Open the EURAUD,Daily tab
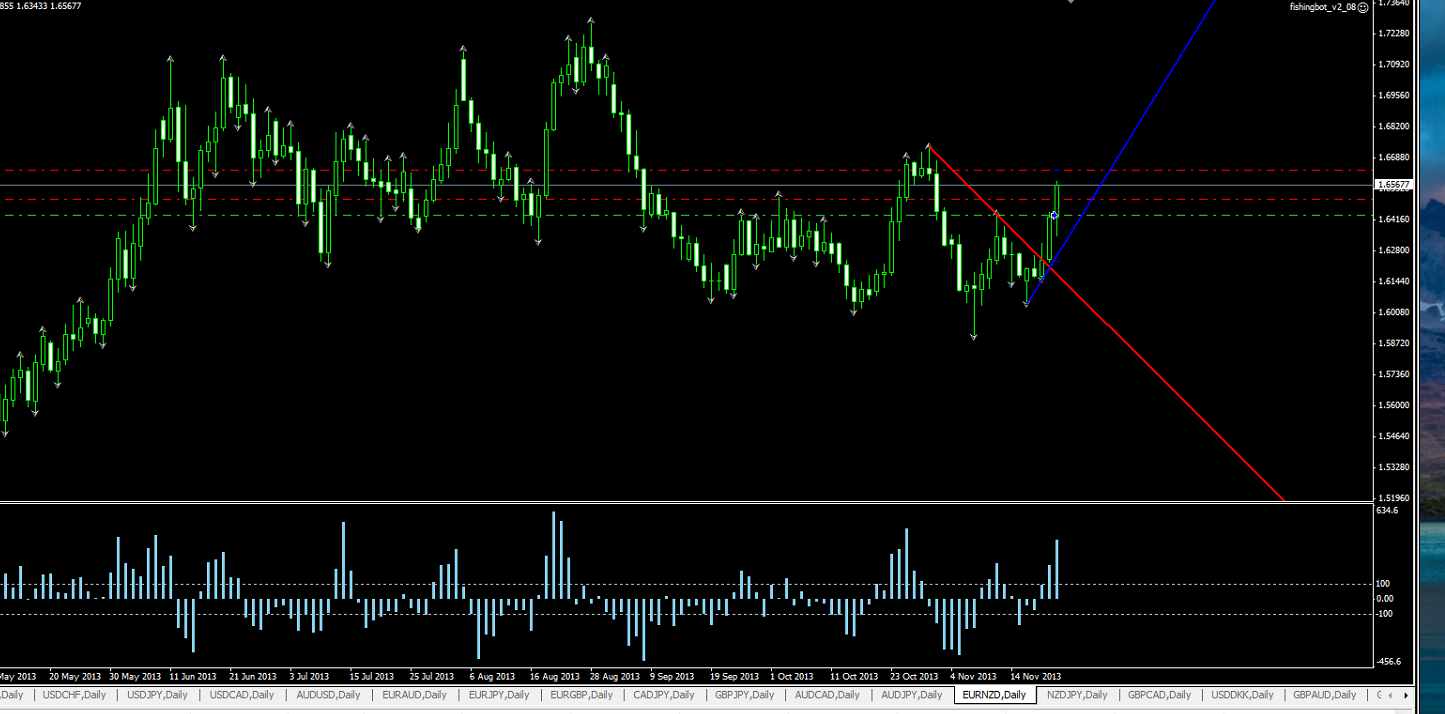The width and height of the screenshot is (1445, 714). 414,695
